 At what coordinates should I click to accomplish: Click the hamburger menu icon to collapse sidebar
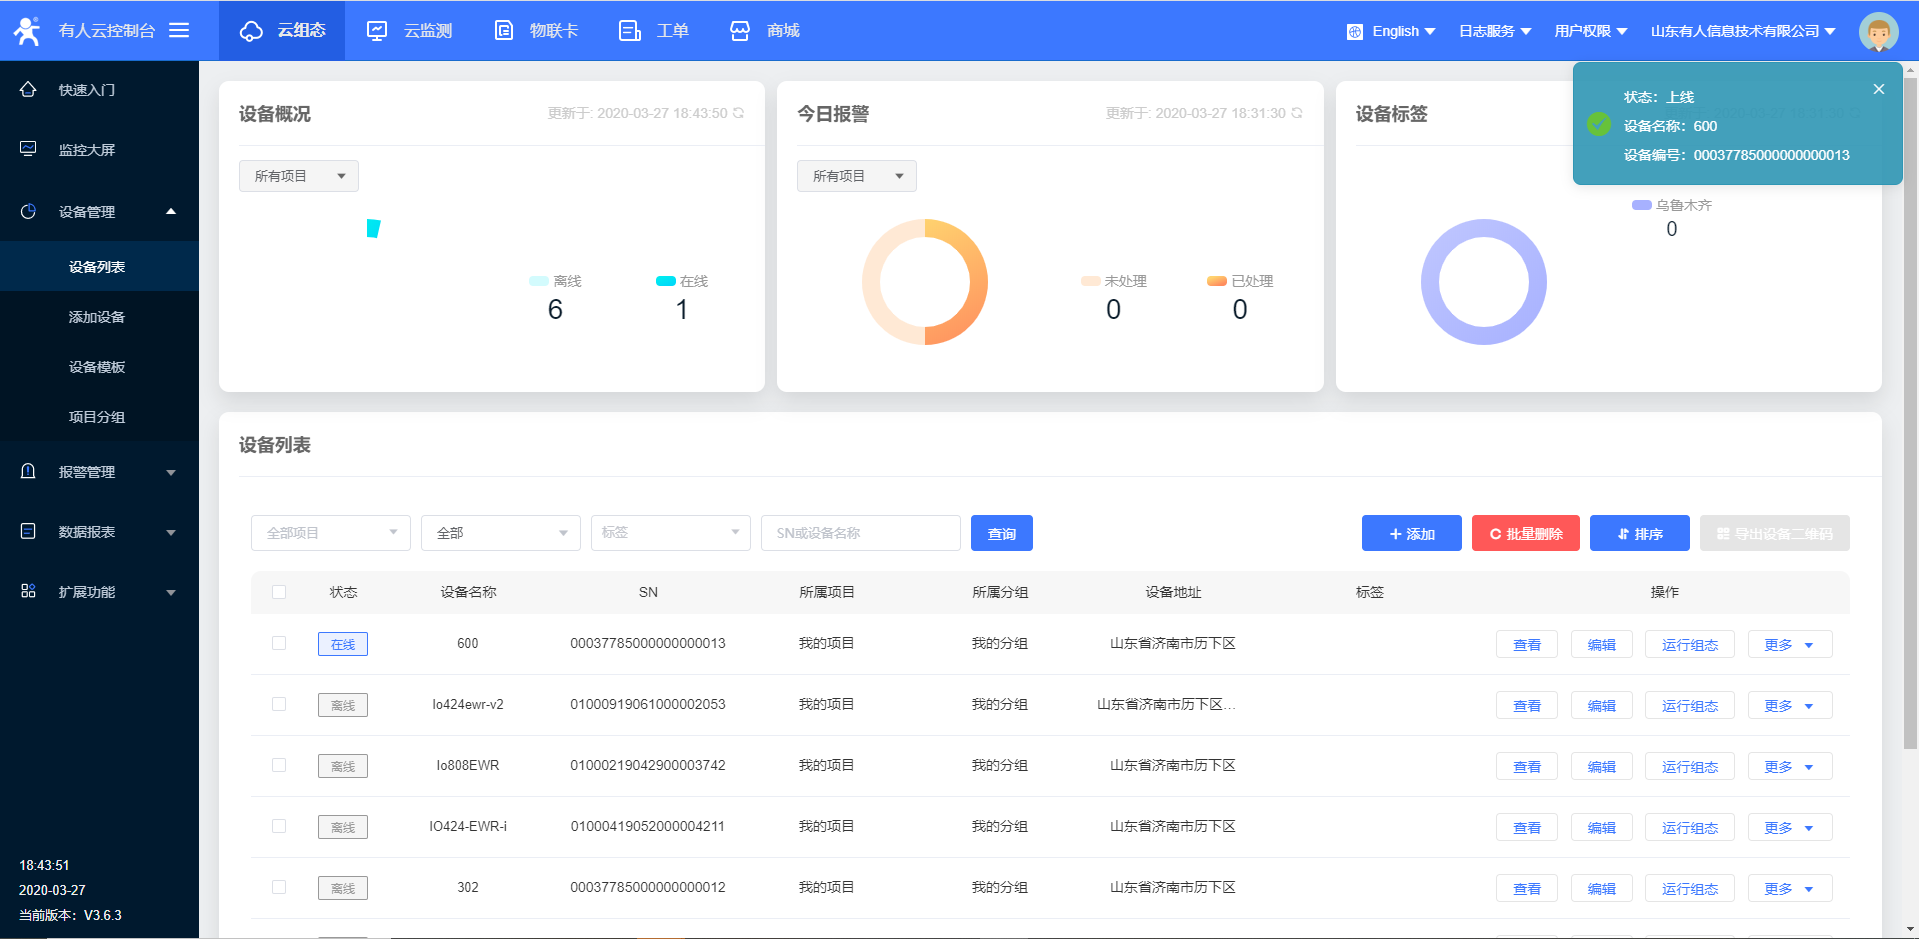point(179,30)
